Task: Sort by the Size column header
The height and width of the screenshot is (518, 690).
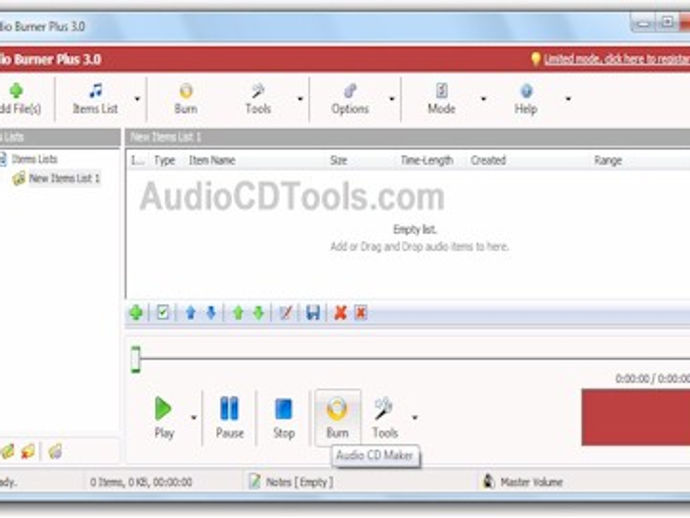Action: point(338,160)
